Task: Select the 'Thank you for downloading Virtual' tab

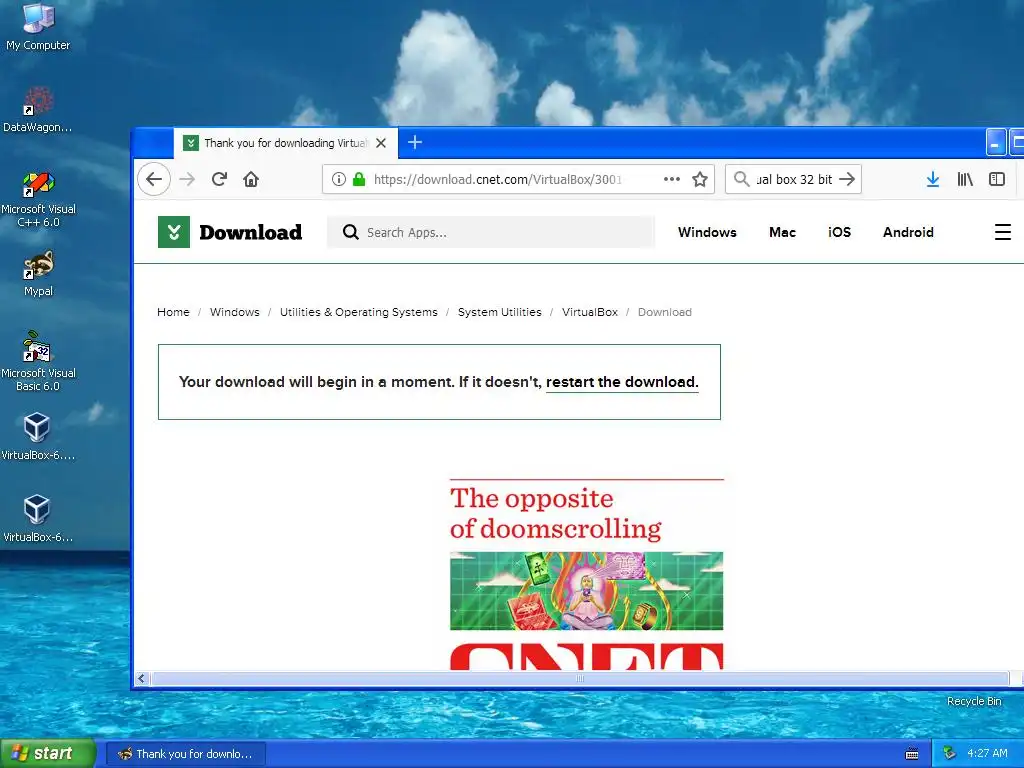Action: pos(286,143)
